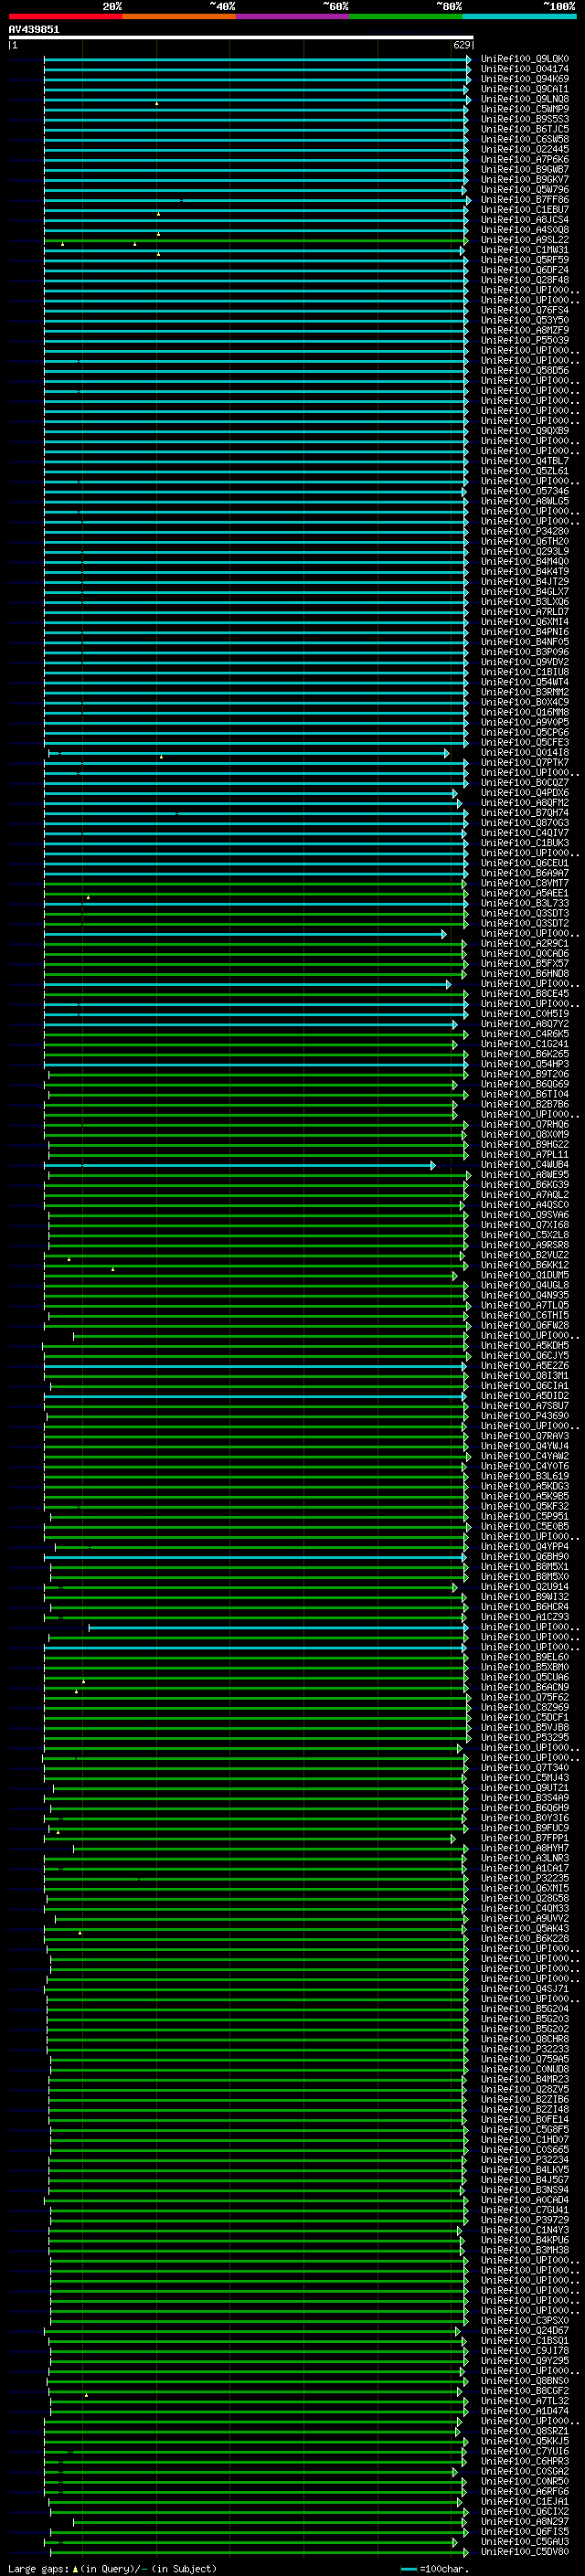This screenshot has height=2576, width=585.
Task: Select the UniRef100_O22445 label
Action: 525,149
